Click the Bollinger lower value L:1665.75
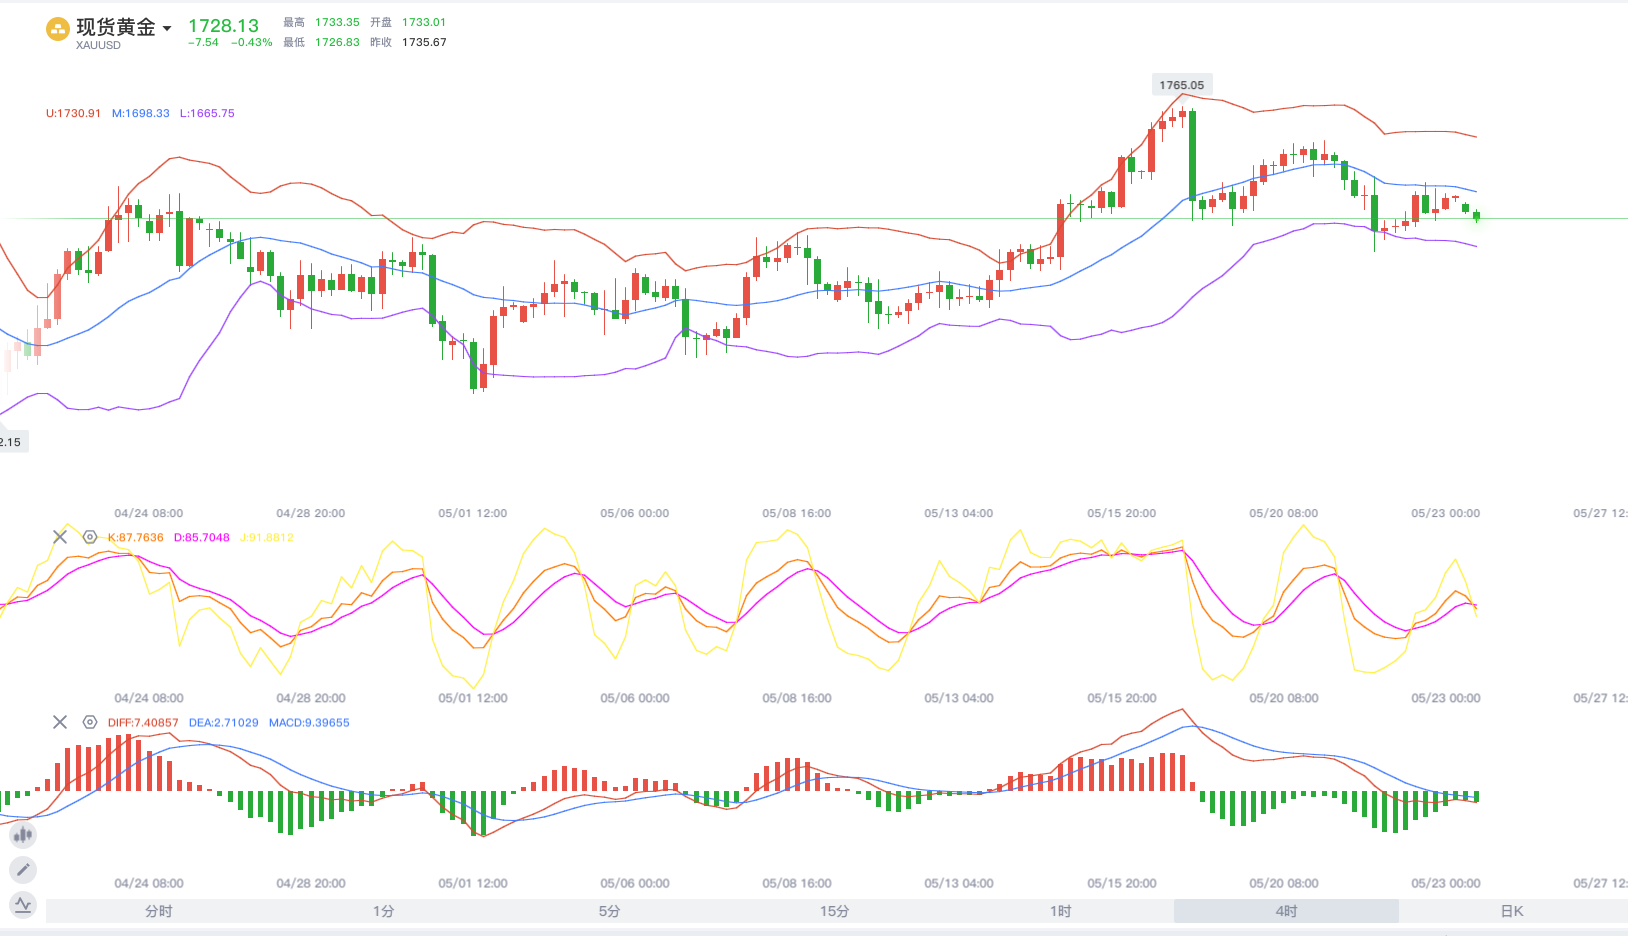The image size is (1628, 936). coord(207,113)
